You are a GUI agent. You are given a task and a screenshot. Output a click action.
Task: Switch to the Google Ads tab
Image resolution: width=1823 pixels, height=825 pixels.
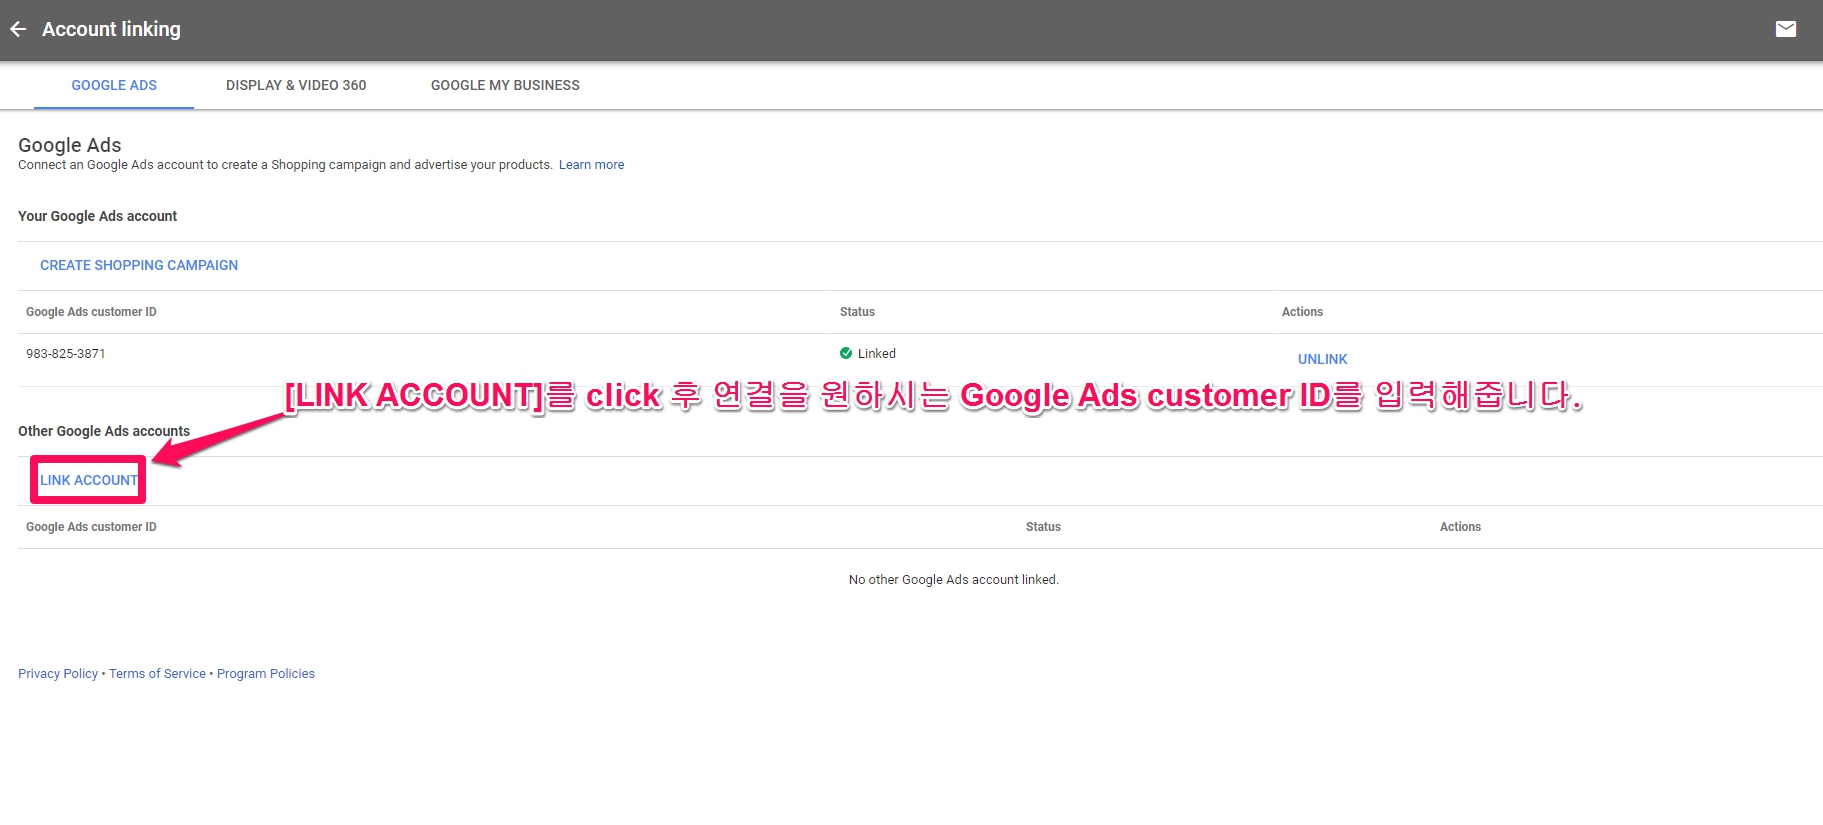114,85
